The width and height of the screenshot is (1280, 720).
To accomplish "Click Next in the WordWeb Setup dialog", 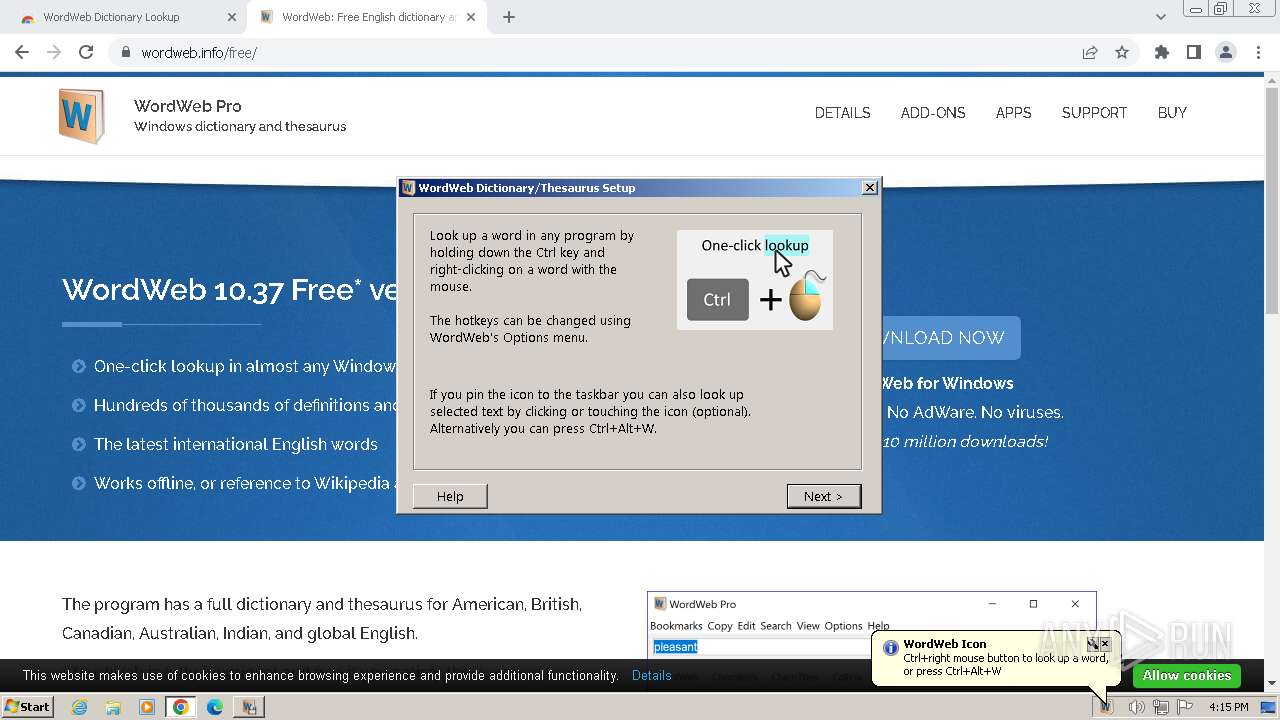I will tap(823, 496).
